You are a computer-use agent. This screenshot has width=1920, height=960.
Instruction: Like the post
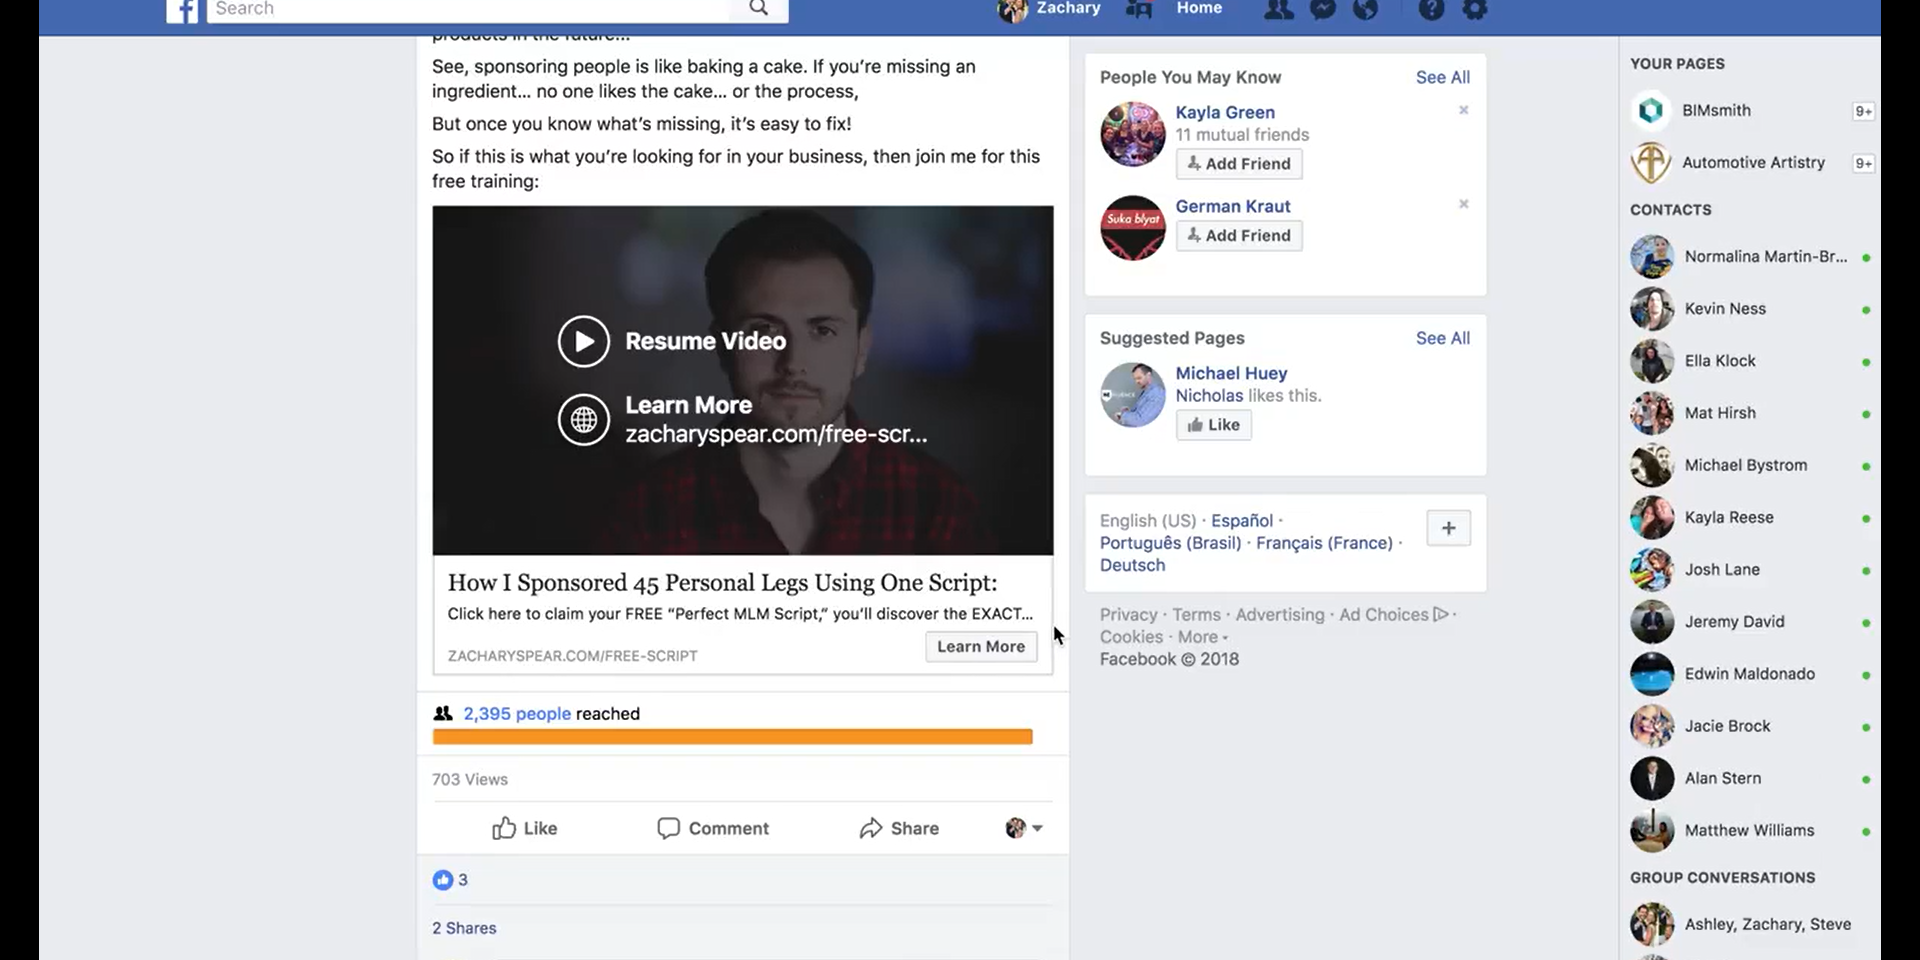524,828
